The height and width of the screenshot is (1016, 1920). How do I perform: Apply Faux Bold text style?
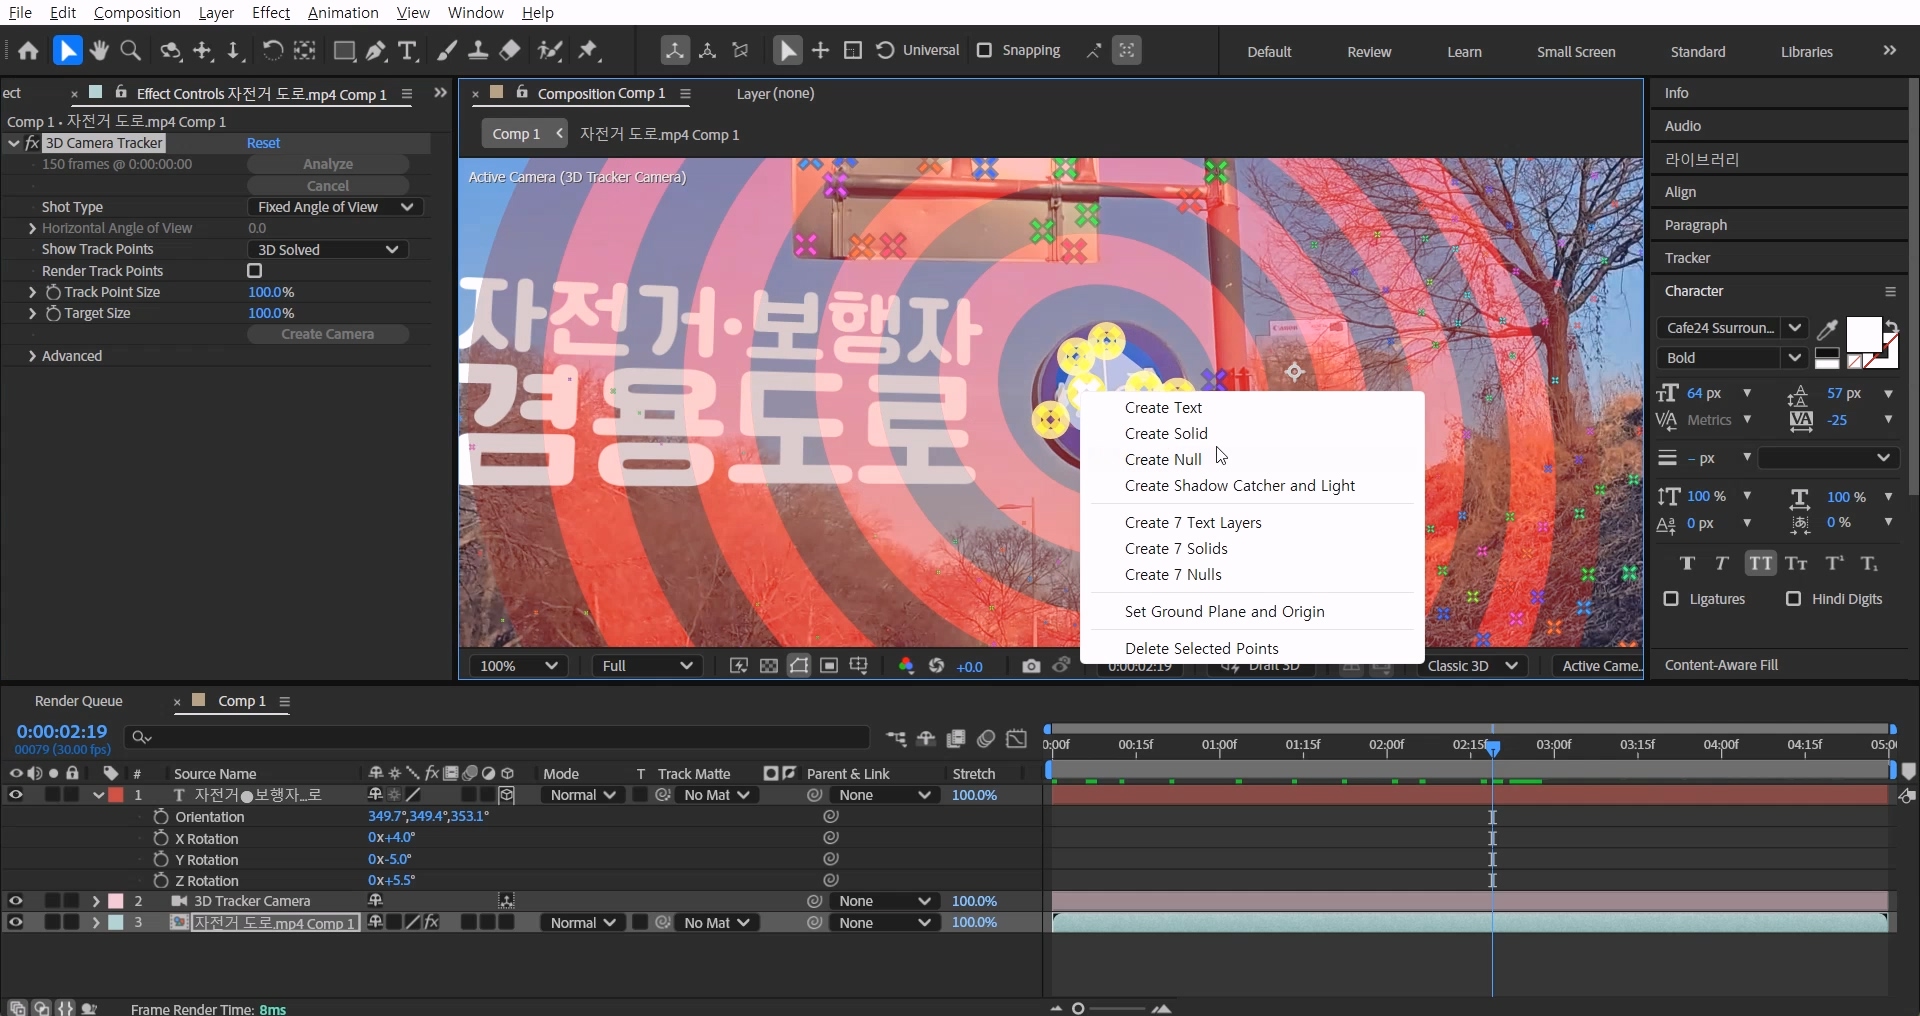point(1687,563)
